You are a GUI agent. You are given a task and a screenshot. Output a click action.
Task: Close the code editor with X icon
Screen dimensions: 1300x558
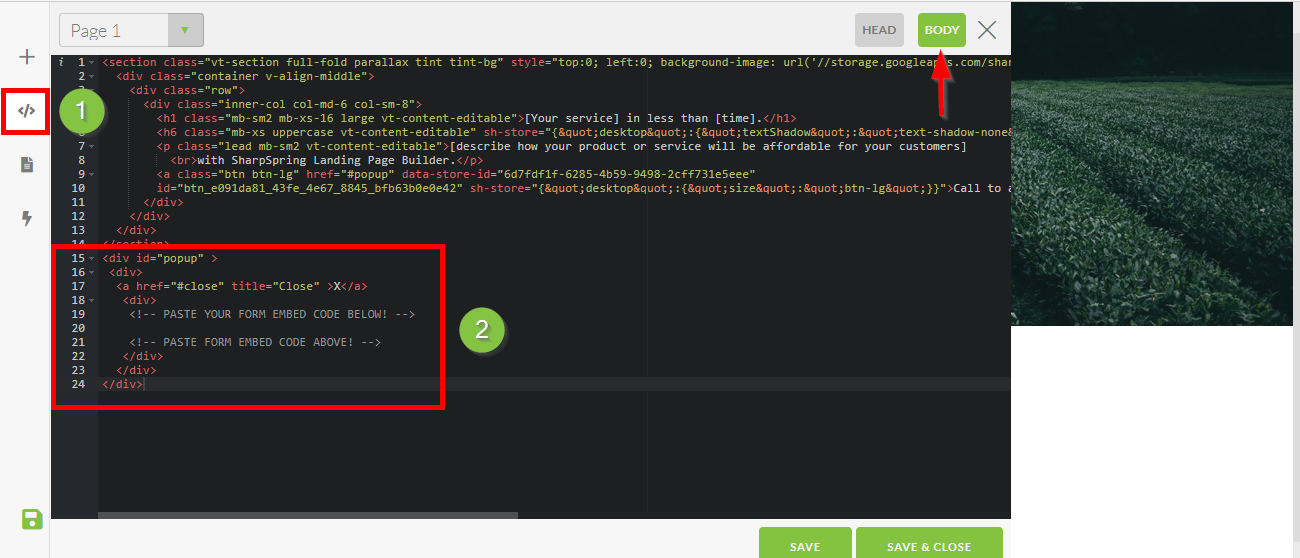987,30
